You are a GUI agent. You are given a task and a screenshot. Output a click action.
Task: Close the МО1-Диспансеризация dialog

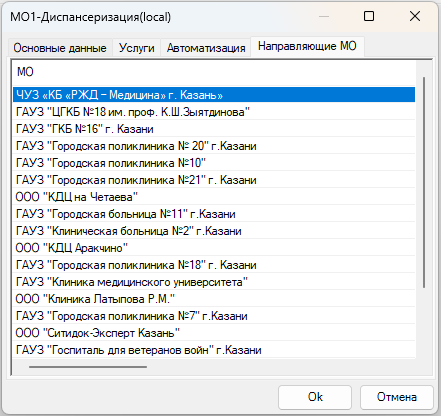pos(415,16)
